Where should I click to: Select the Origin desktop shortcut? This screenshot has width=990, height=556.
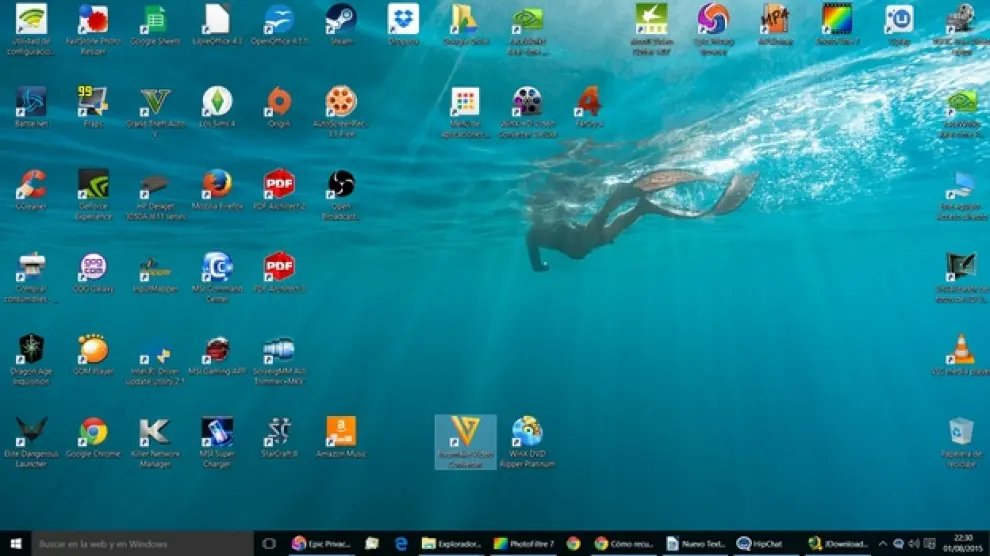point(279,102)
